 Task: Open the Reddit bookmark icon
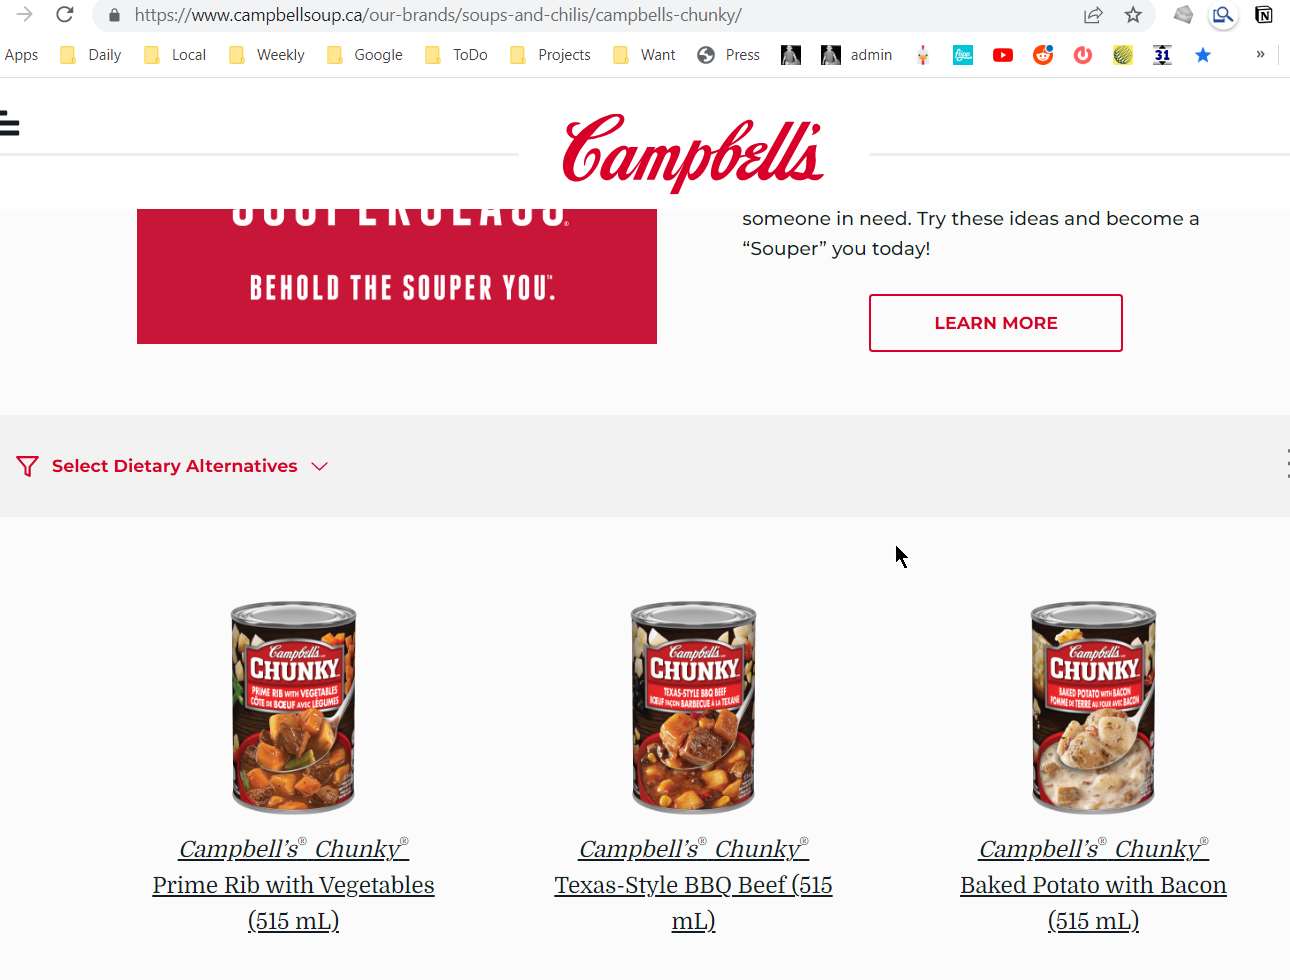(1043, 55)
